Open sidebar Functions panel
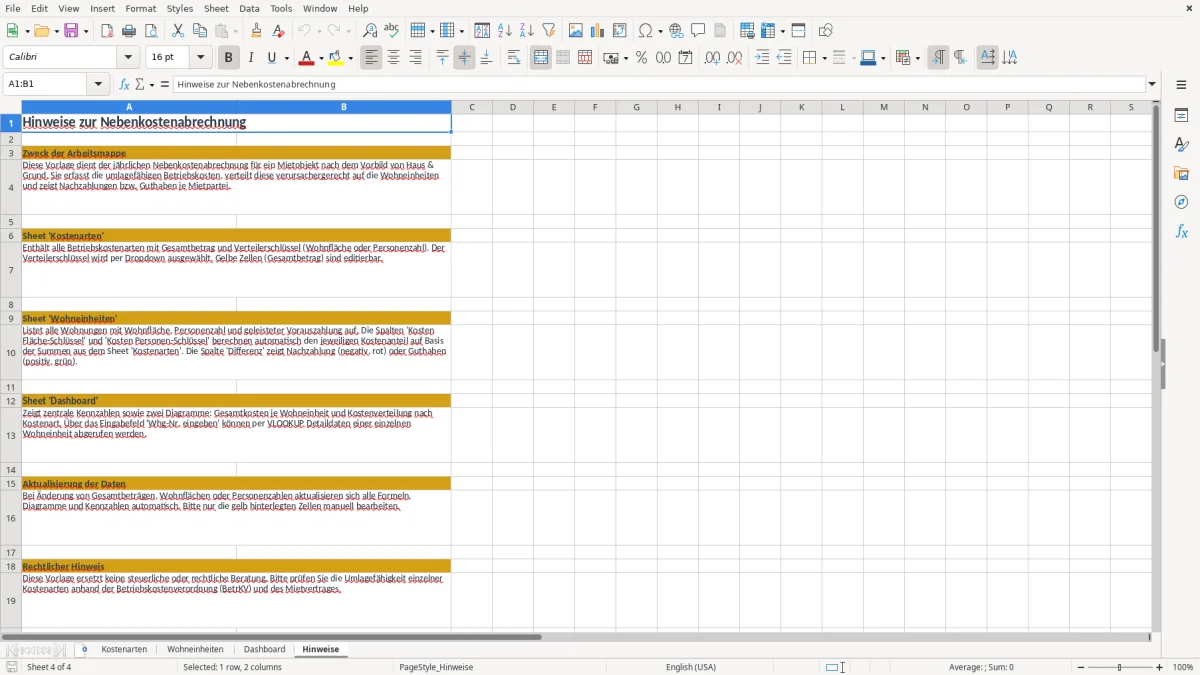Viewport: 1200px width, 675px height. (1181, 231)
